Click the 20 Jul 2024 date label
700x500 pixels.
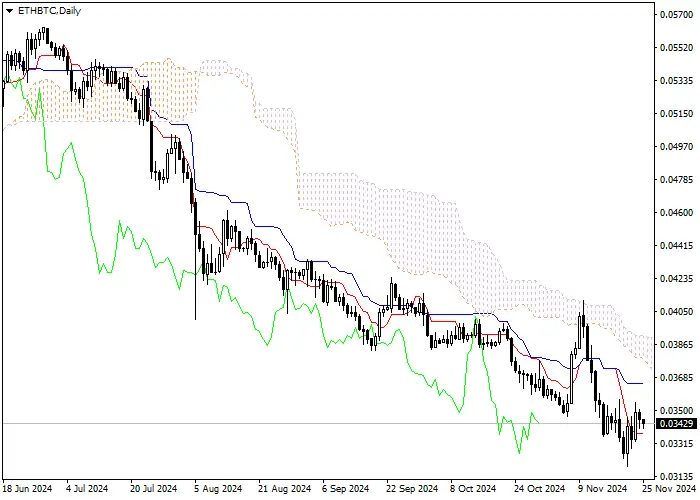click(154, 489)
